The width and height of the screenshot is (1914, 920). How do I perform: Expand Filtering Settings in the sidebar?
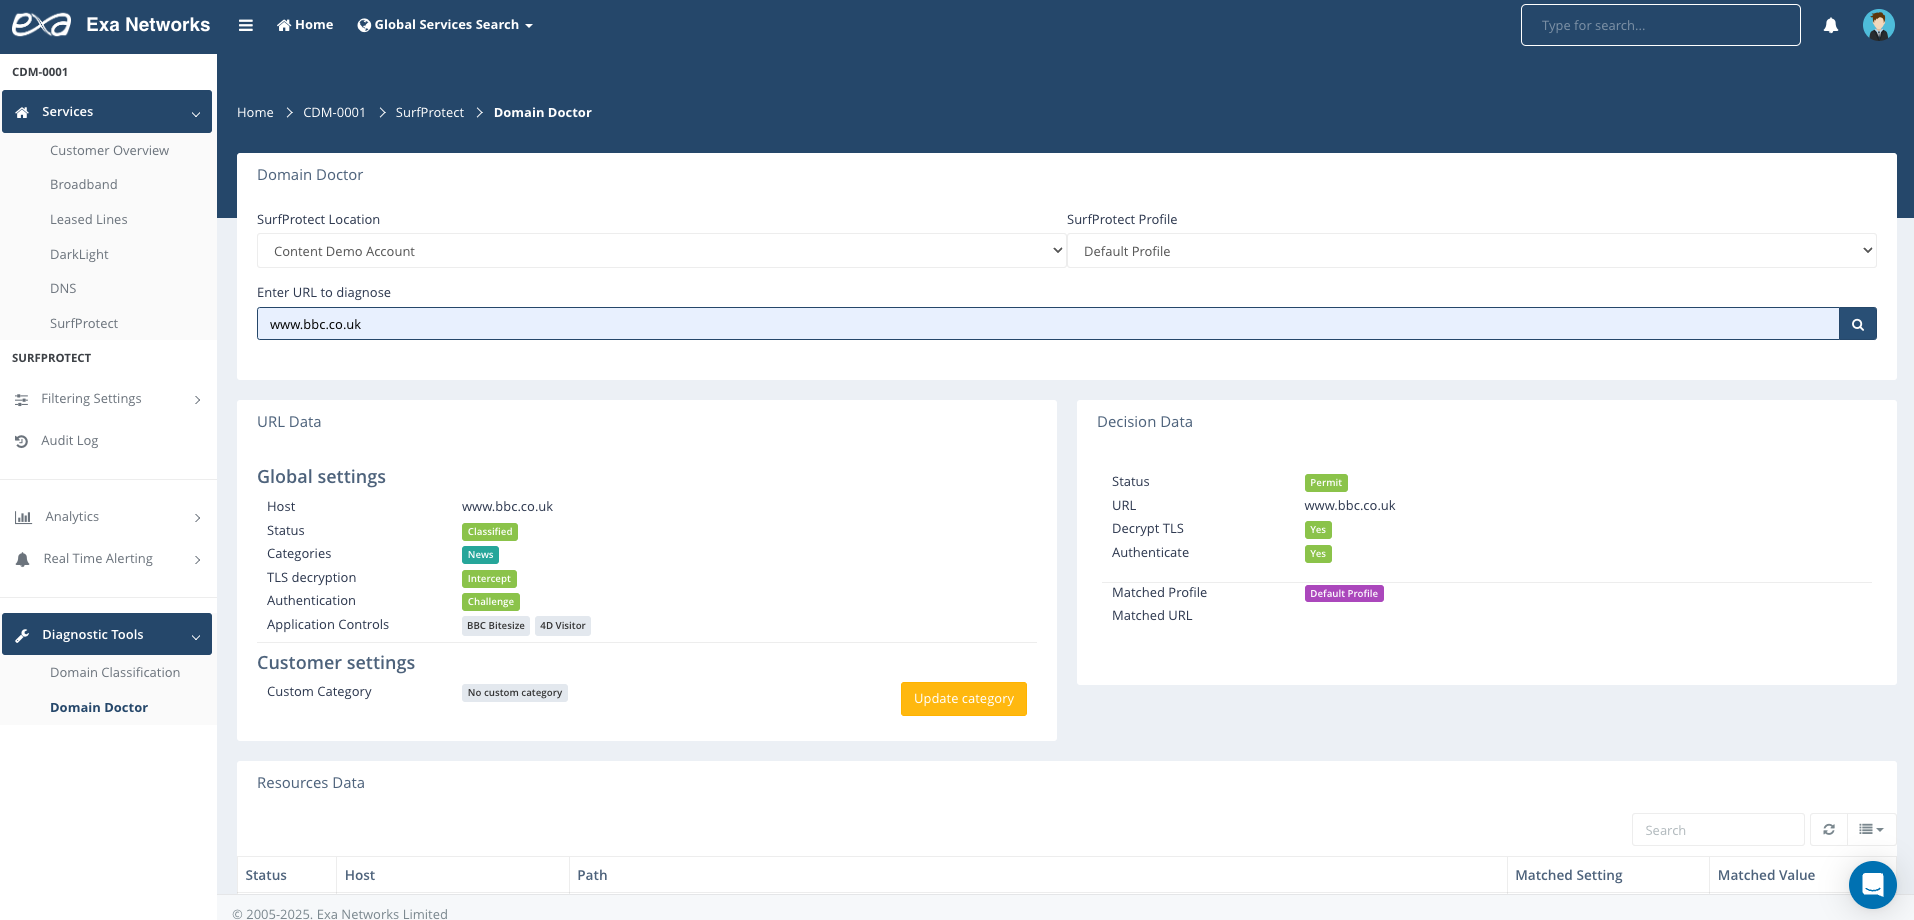(107, 399)
